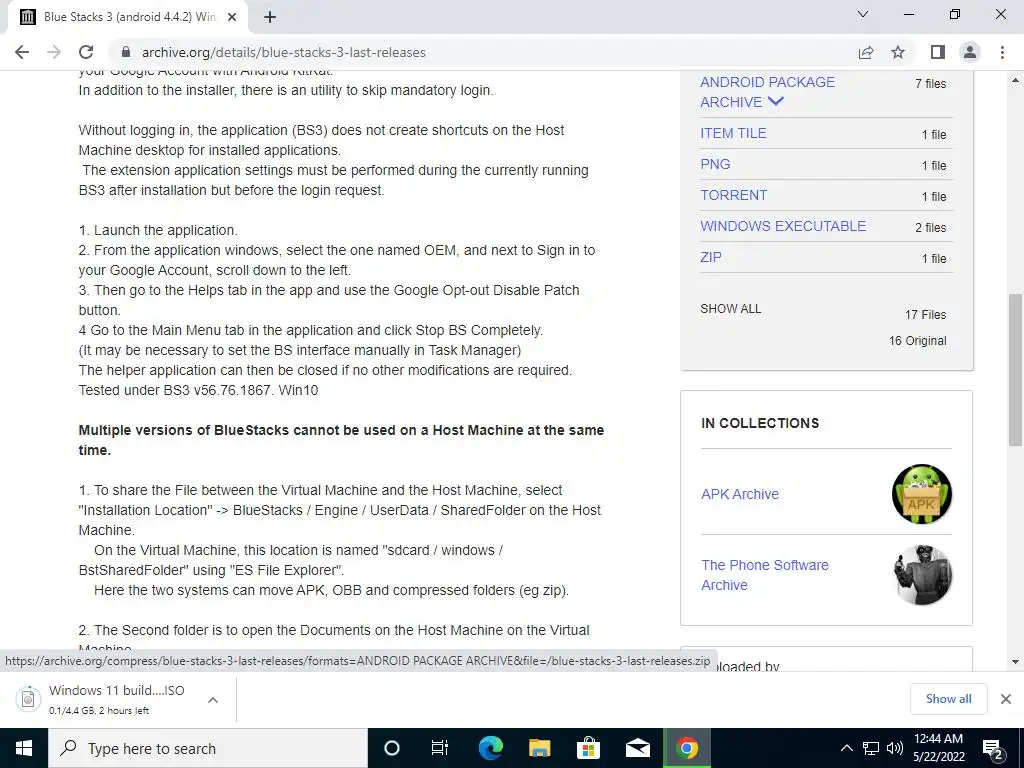Share this page from the address bar
The image size is (1024, 768).
pos(866,52)
